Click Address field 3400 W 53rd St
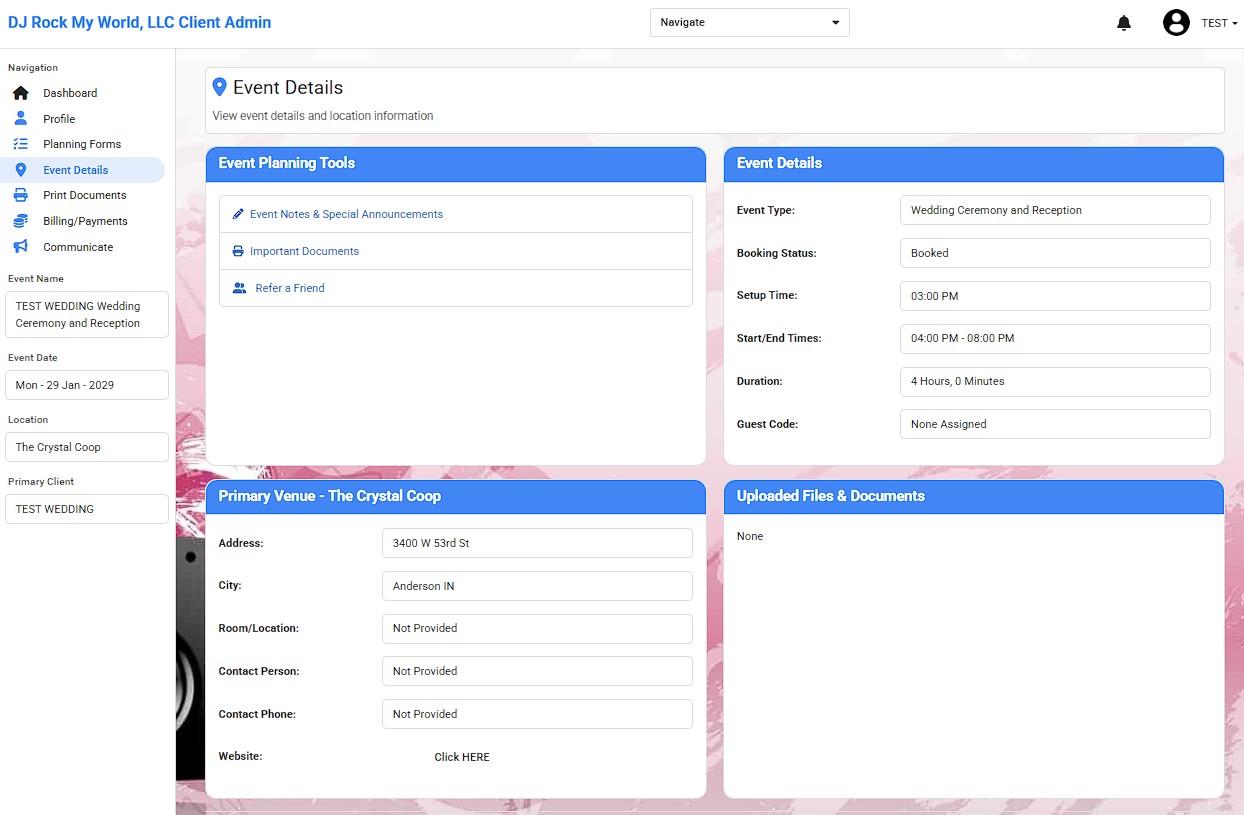1244x815 pixels. tap(537, 543)
